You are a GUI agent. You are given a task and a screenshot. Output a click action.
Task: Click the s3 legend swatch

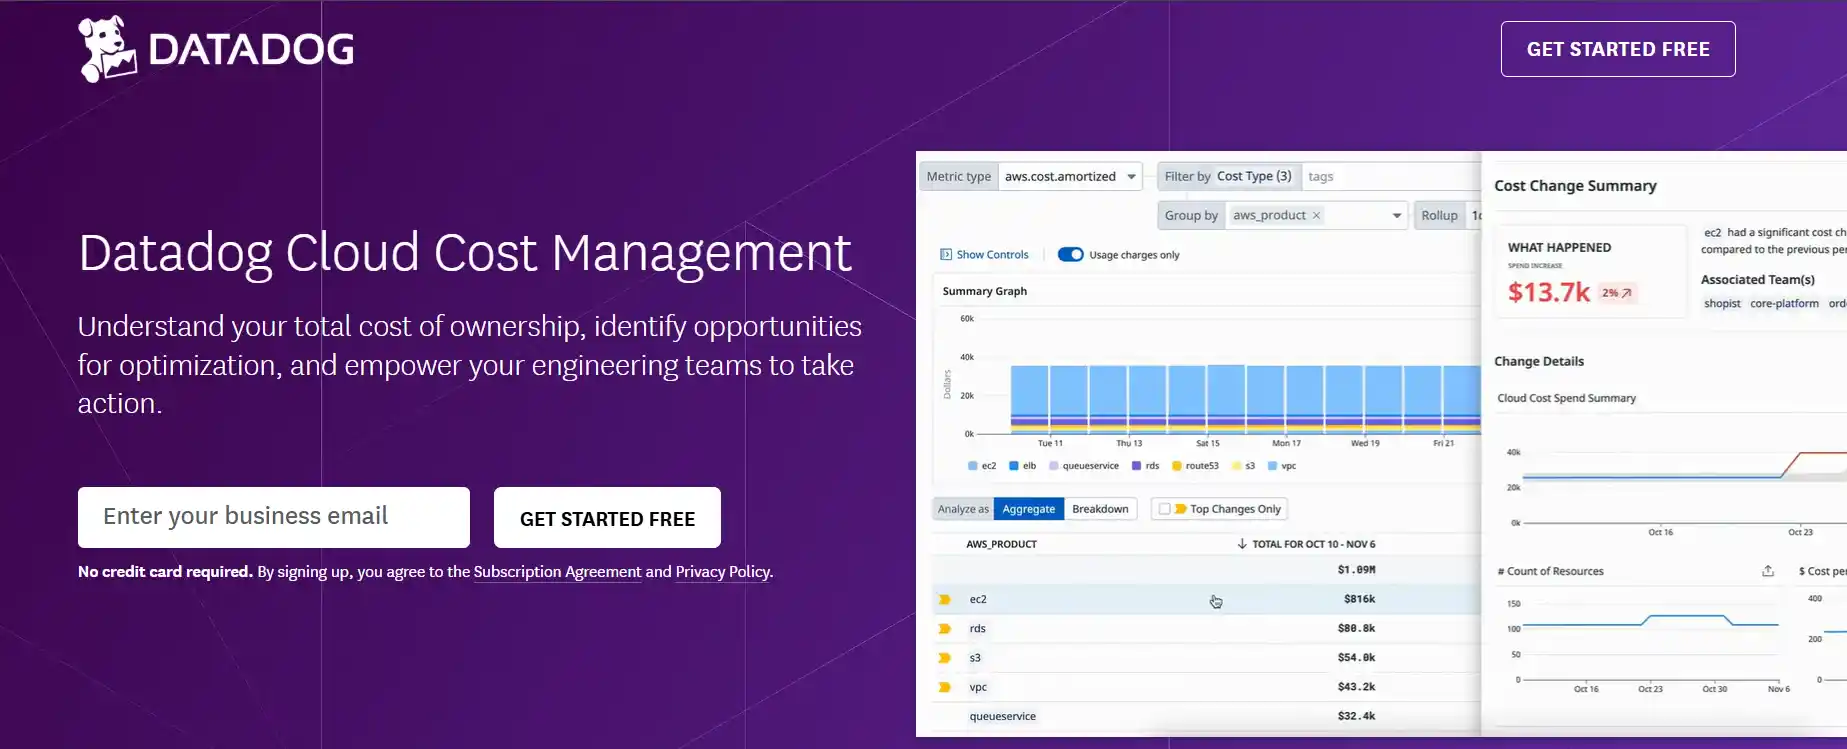tap(1237, 466)
